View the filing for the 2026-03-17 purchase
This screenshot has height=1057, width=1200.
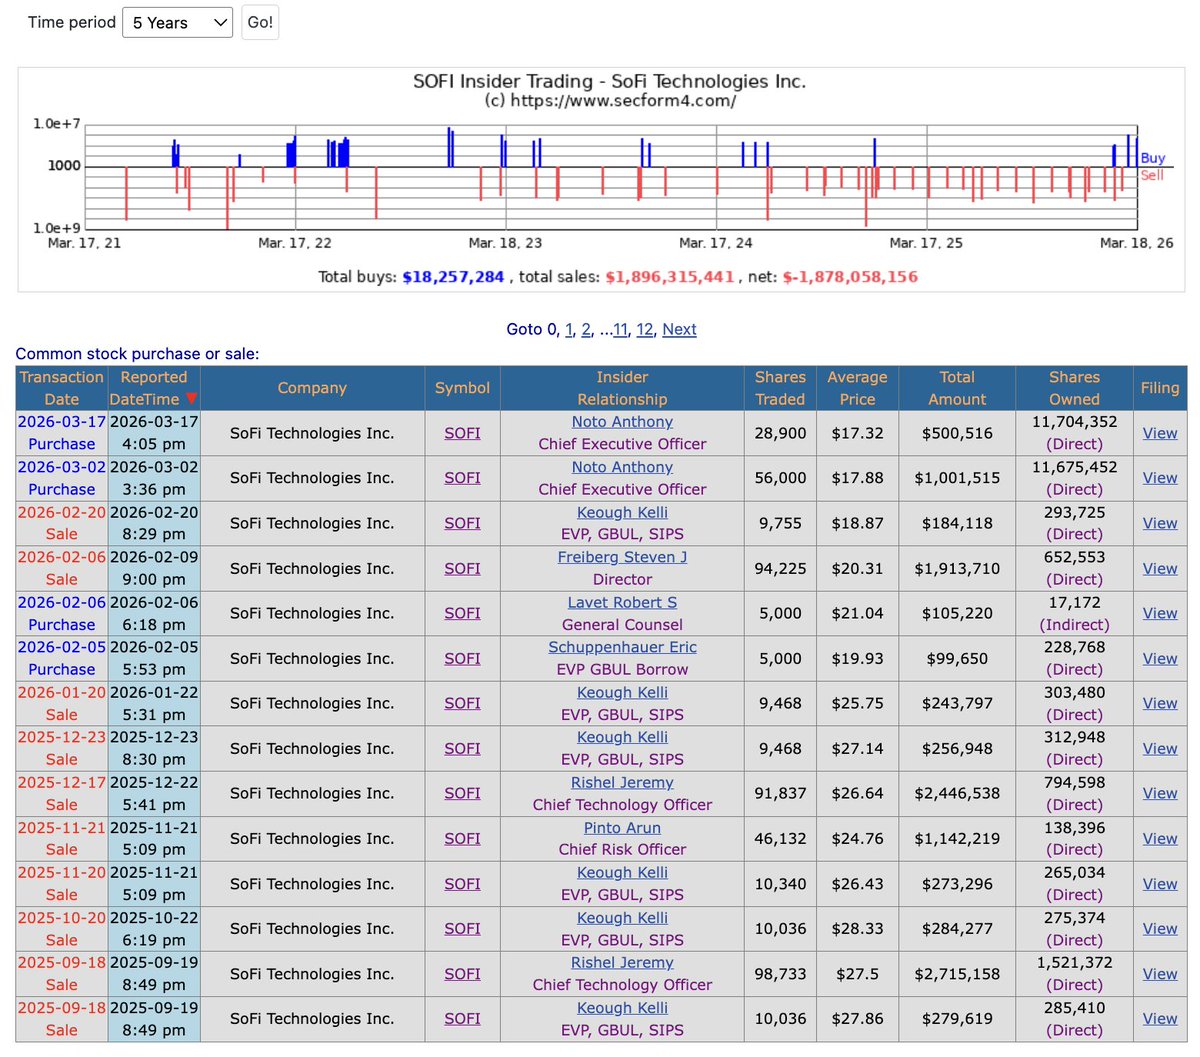pos(1160,433)
